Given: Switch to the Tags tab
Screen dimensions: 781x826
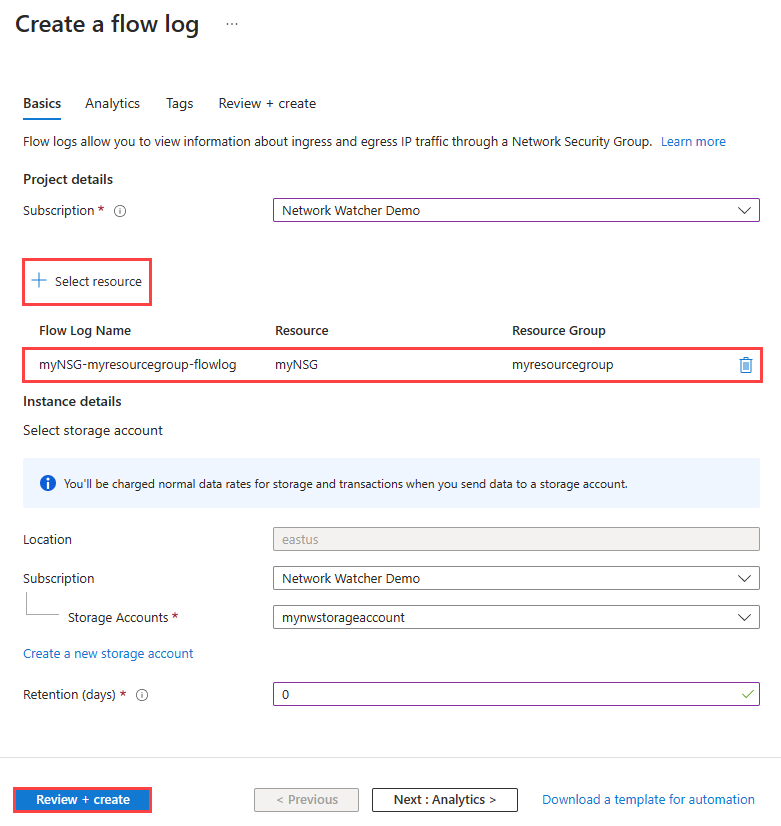Looking at the screenshot, I should (180, 104).
